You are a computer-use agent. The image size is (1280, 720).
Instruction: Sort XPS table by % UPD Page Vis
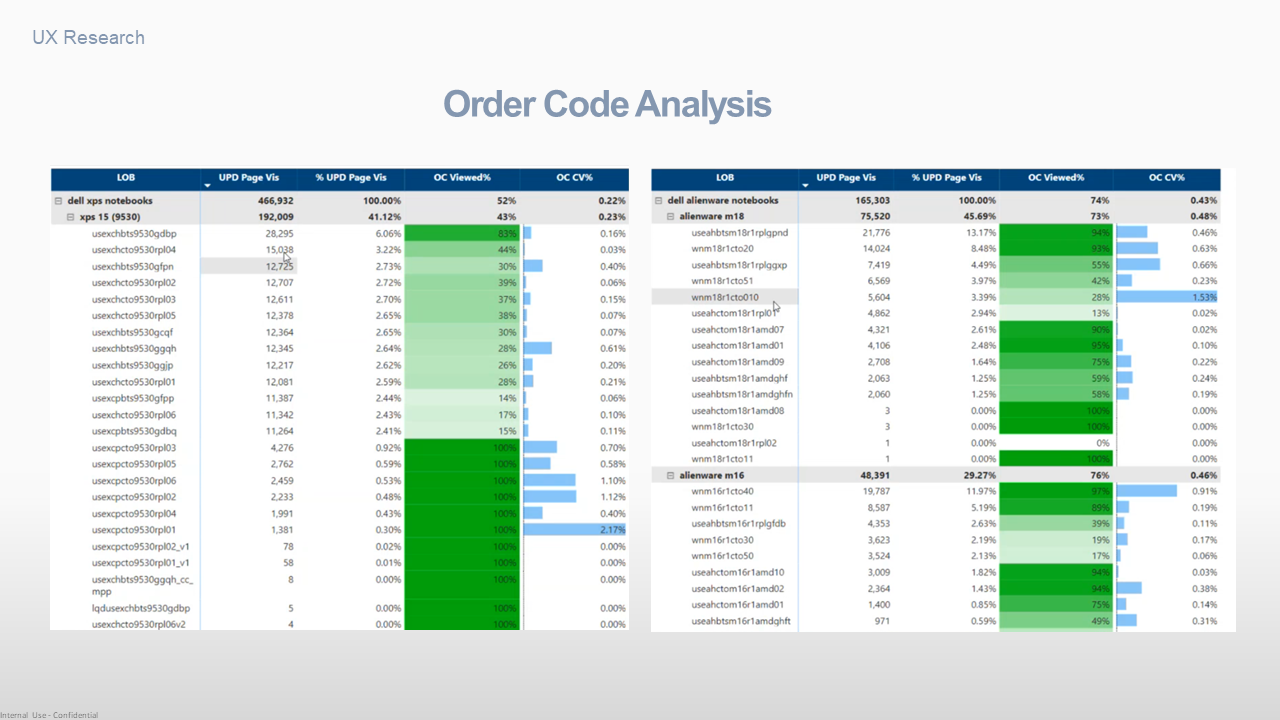point(351,178)
